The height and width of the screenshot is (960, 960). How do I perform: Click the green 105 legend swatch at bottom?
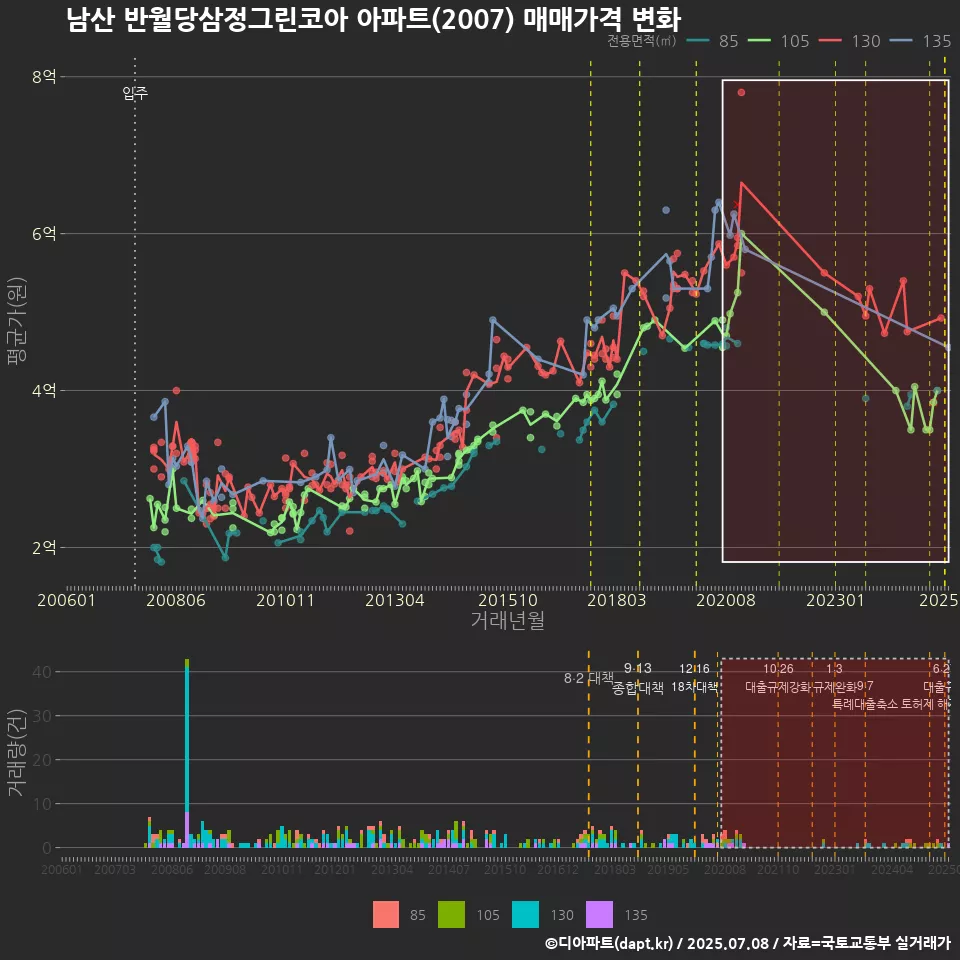point(451,915)
